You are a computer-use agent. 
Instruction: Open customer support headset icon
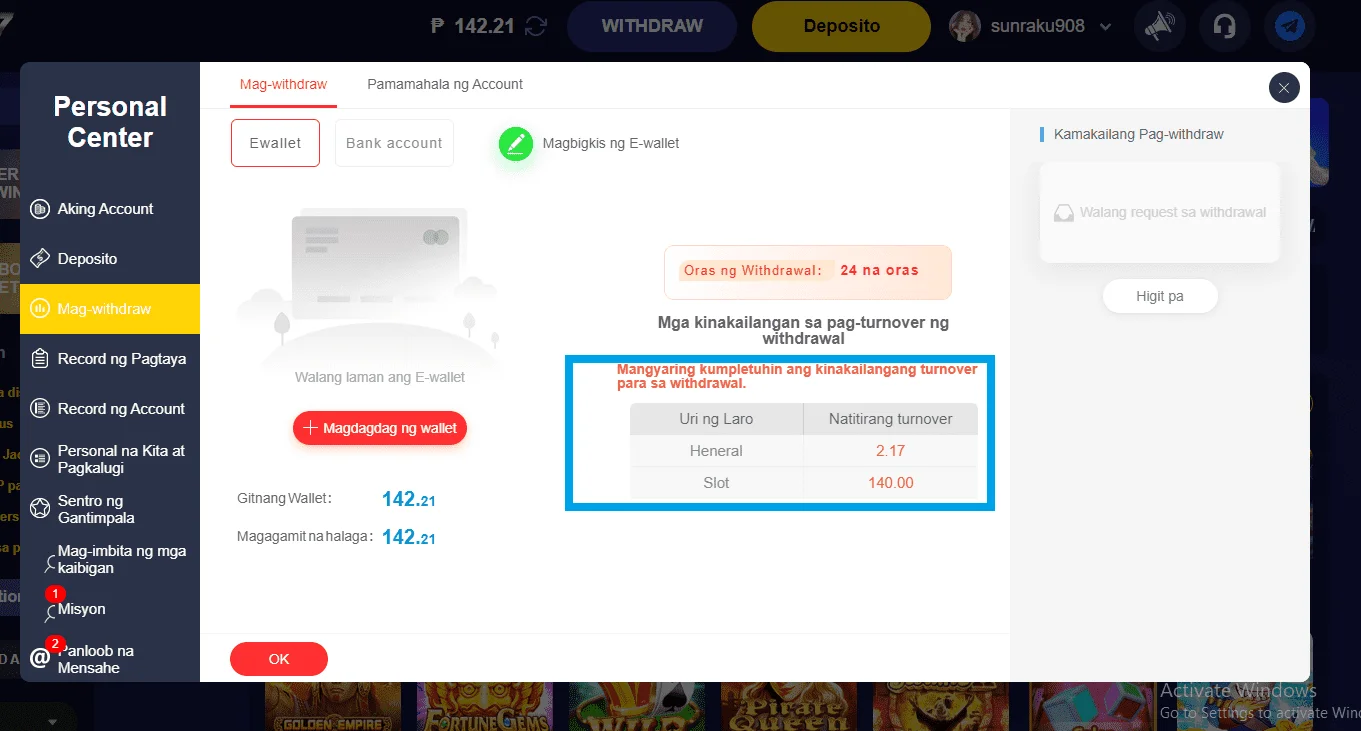tap(1224, 27)
